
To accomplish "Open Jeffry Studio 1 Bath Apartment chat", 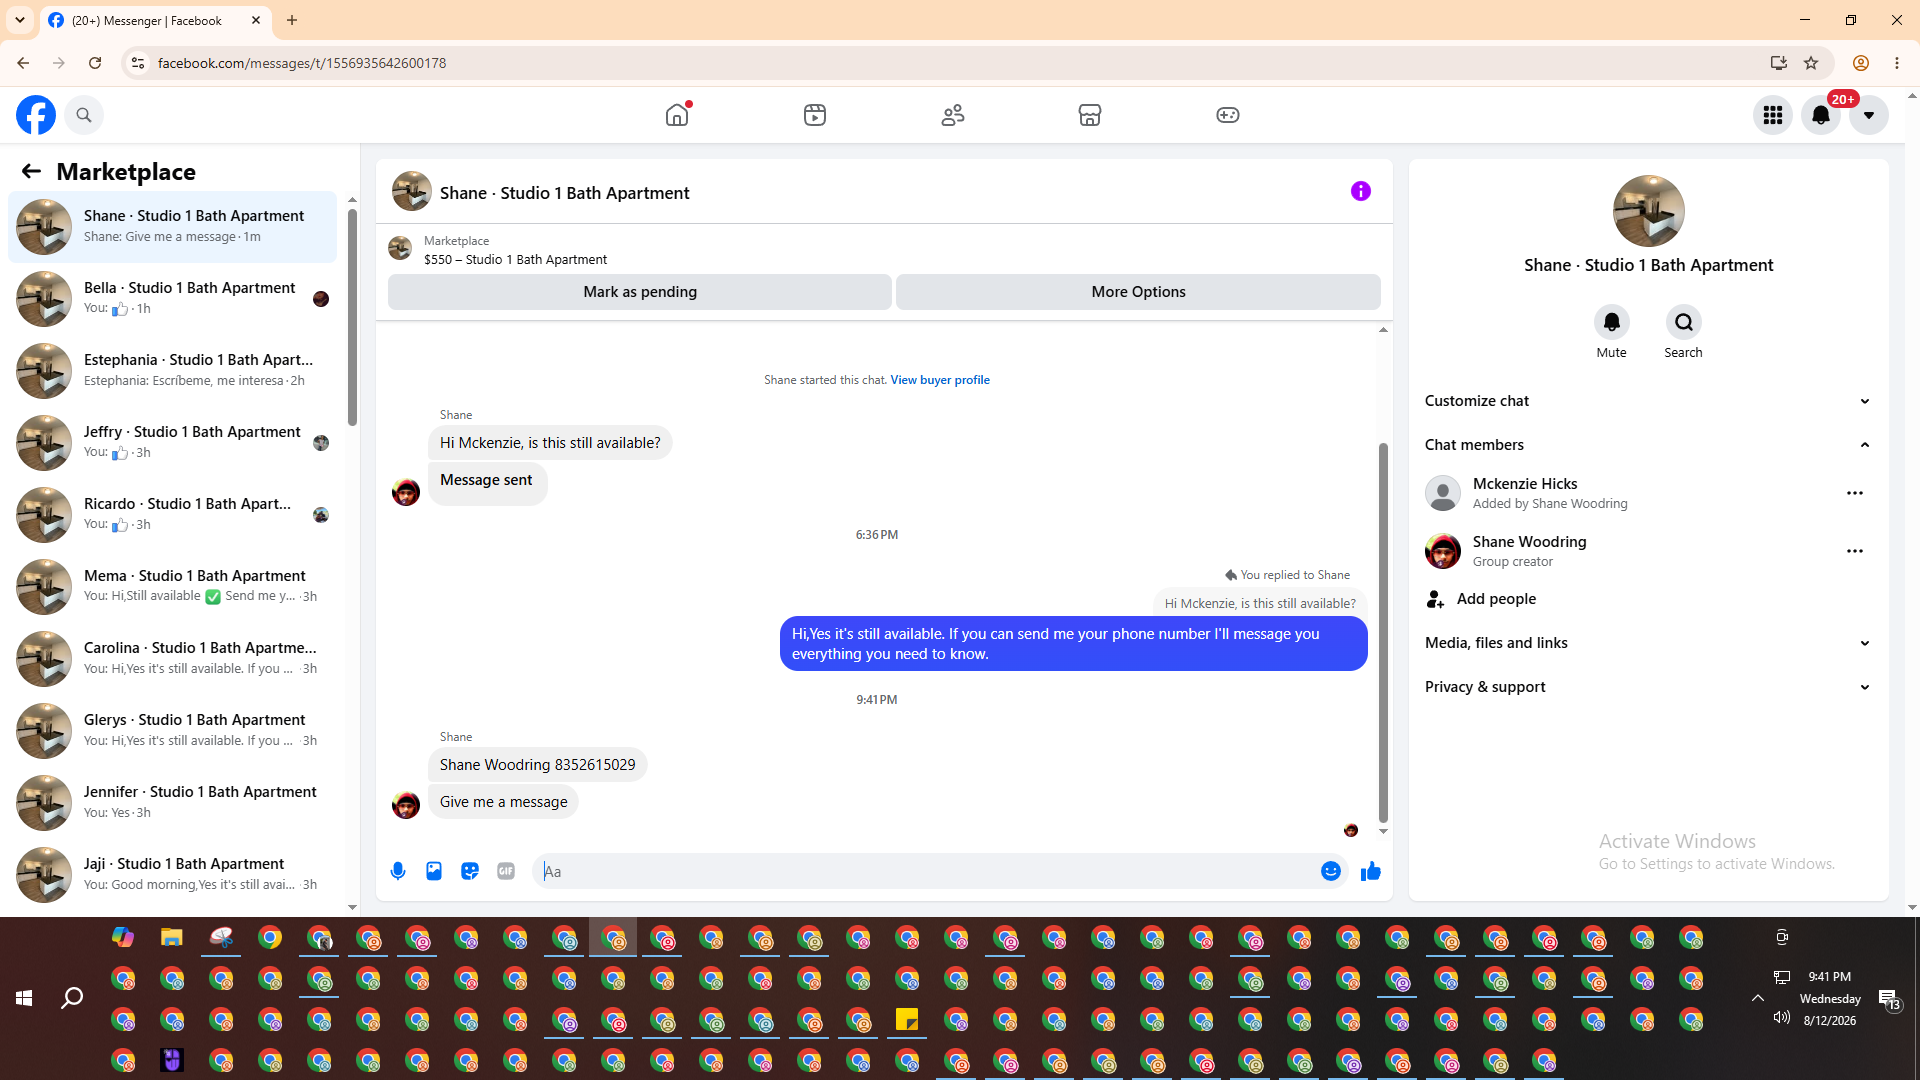I will click(172, 442).
